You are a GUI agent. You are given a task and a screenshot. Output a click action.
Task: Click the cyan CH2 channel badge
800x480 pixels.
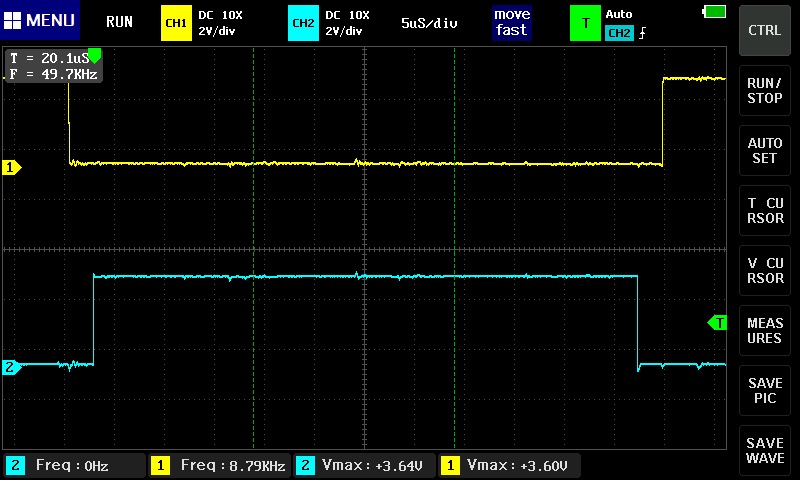pos(302,22)
